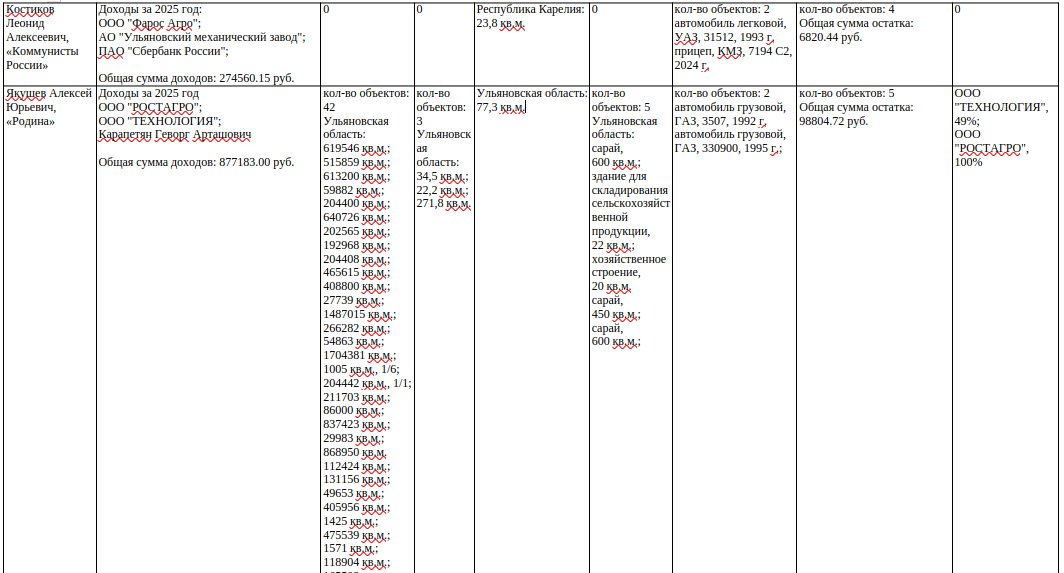Click the land area "204408 кв.м.;"
Image resolution: width=1064 pixels, height=573 pixels.
356,259
